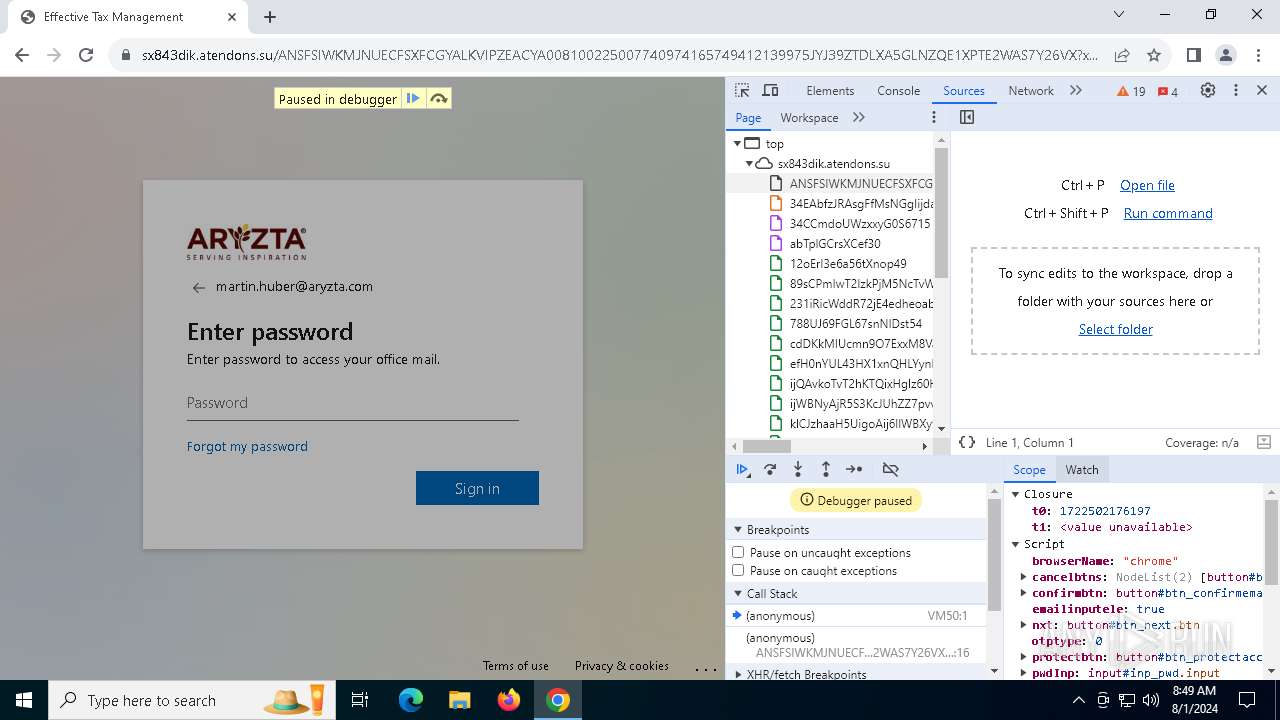The width and height of the screenshot is (1280, 720).
Task: Click Forgot my password link
Action: [247, 446]
